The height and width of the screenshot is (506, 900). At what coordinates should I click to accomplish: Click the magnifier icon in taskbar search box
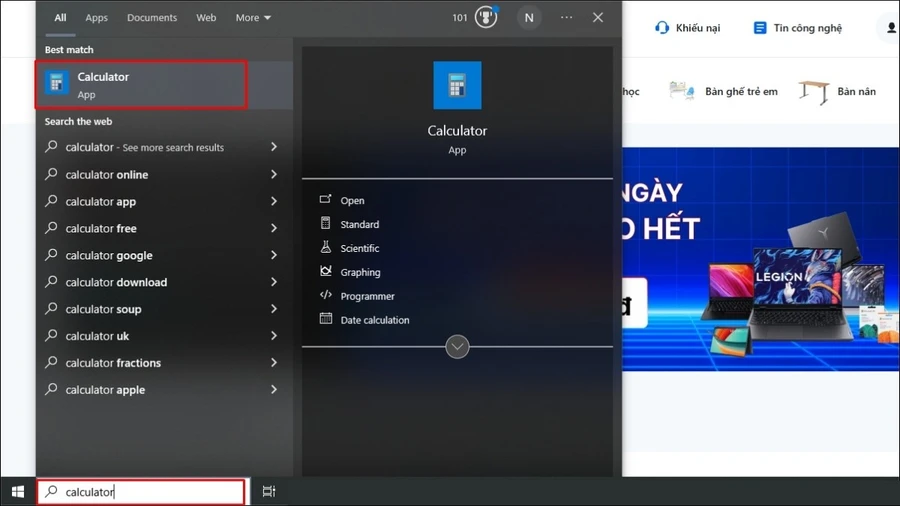click(52, 491)
